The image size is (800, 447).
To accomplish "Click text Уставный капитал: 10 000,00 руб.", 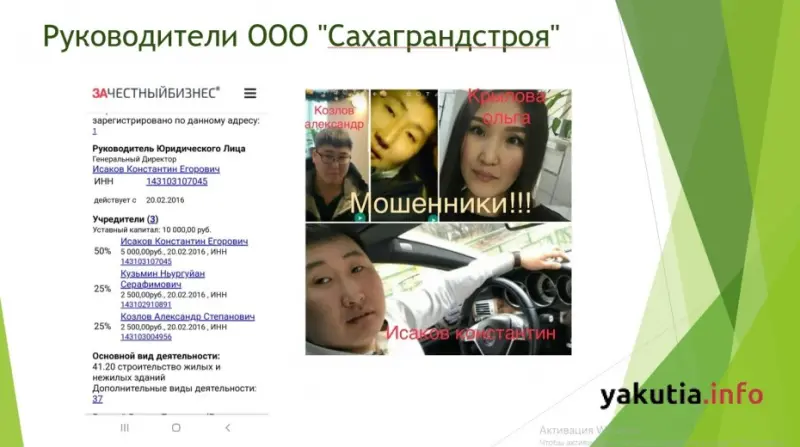I will tap(152, 230).
